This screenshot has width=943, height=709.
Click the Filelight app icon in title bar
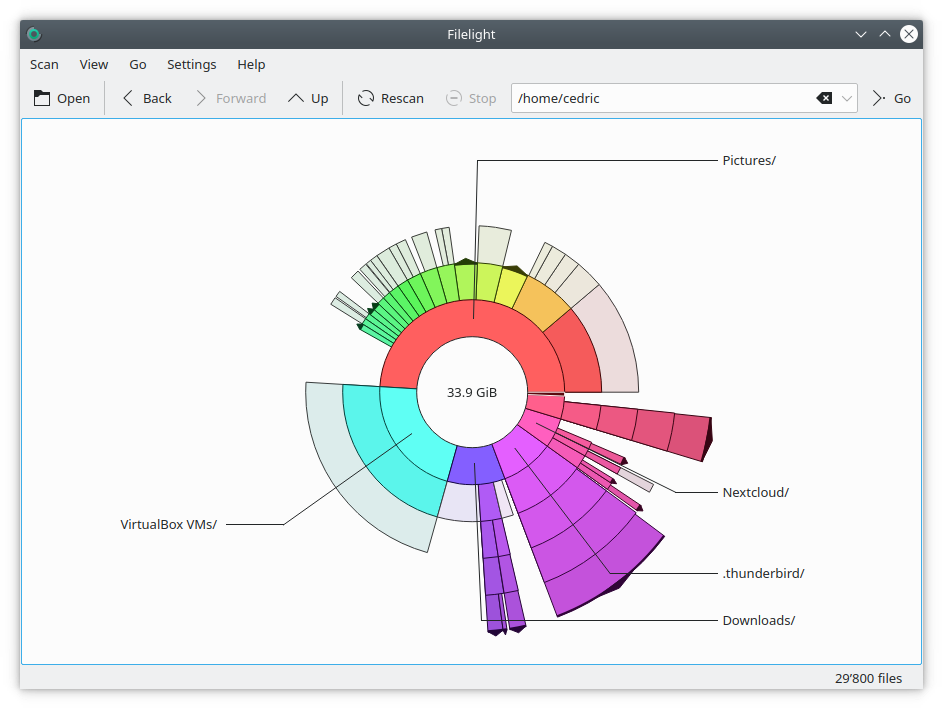34,34
